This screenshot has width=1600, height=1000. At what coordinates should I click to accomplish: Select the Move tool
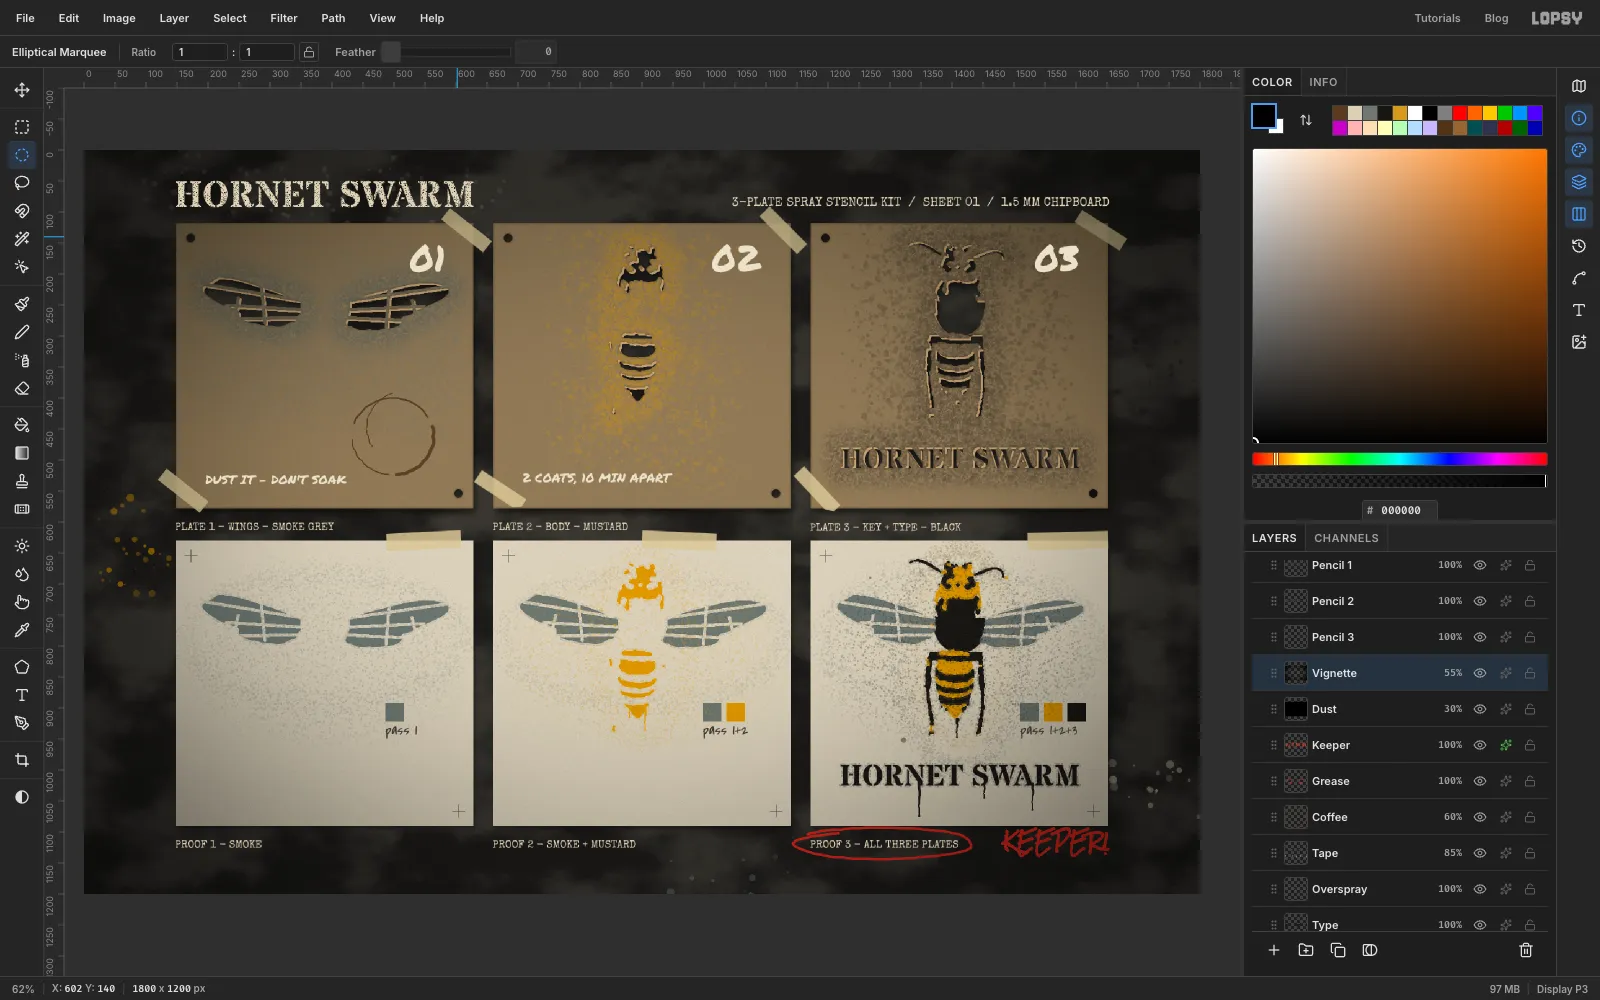point(22,90)
